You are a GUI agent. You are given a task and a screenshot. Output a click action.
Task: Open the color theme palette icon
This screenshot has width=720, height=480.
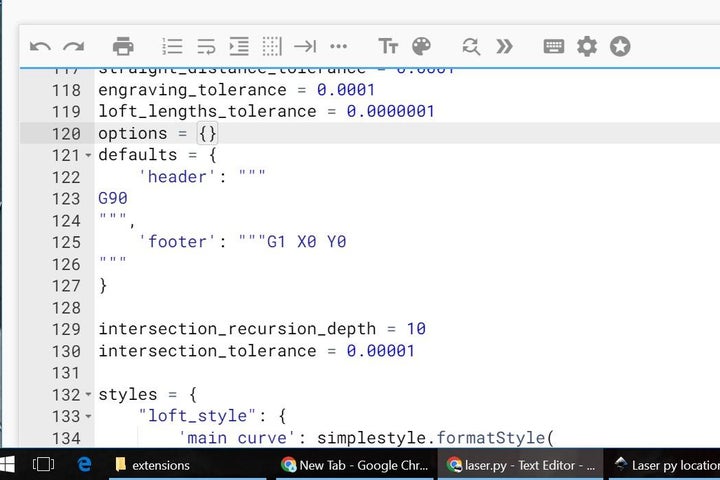tap(421, 46)
